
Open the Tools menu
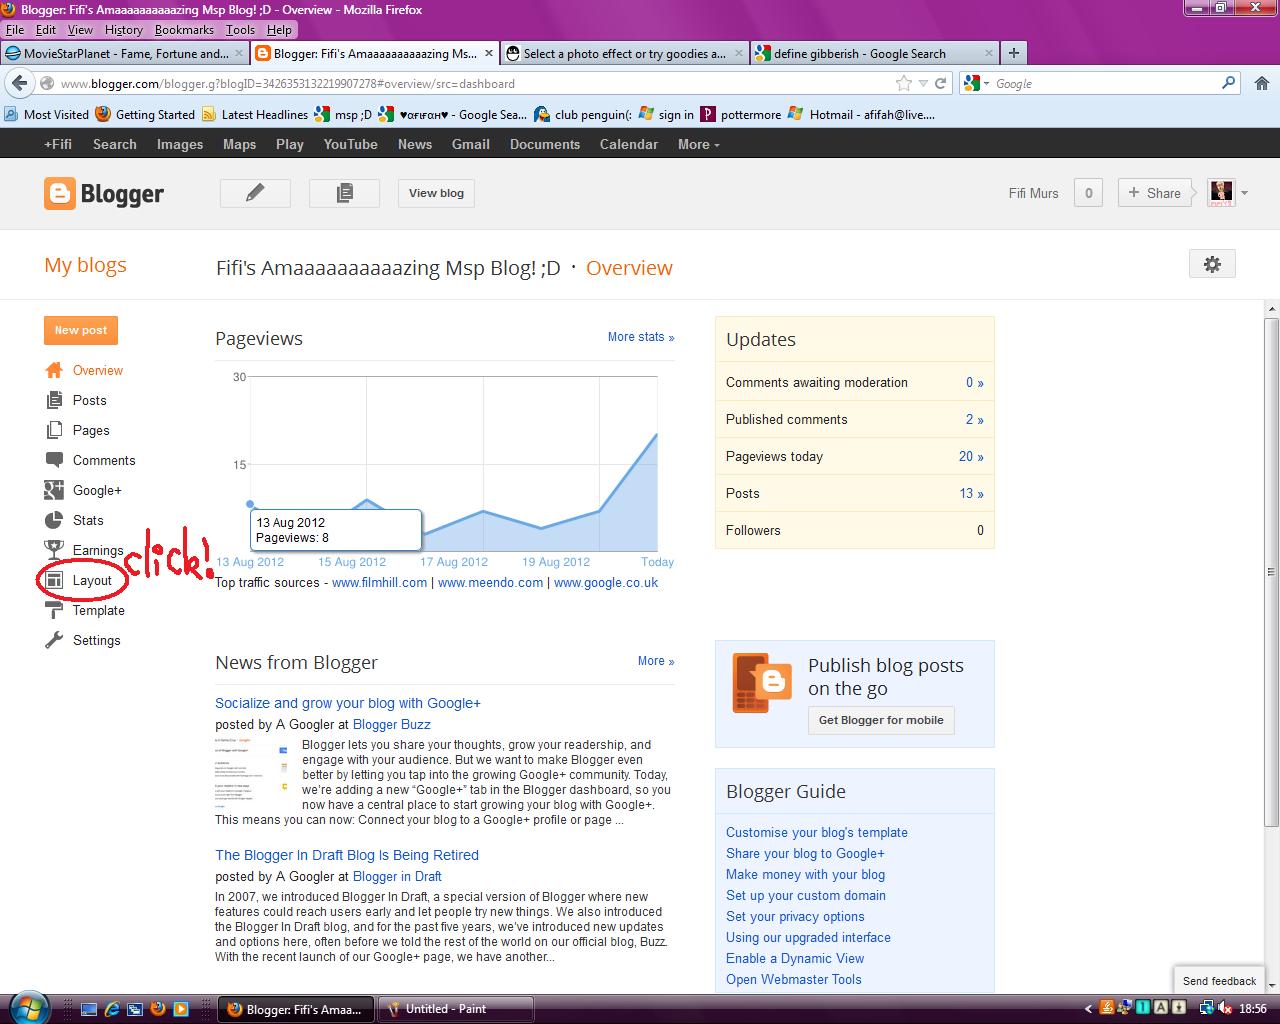tap(240, 30)
